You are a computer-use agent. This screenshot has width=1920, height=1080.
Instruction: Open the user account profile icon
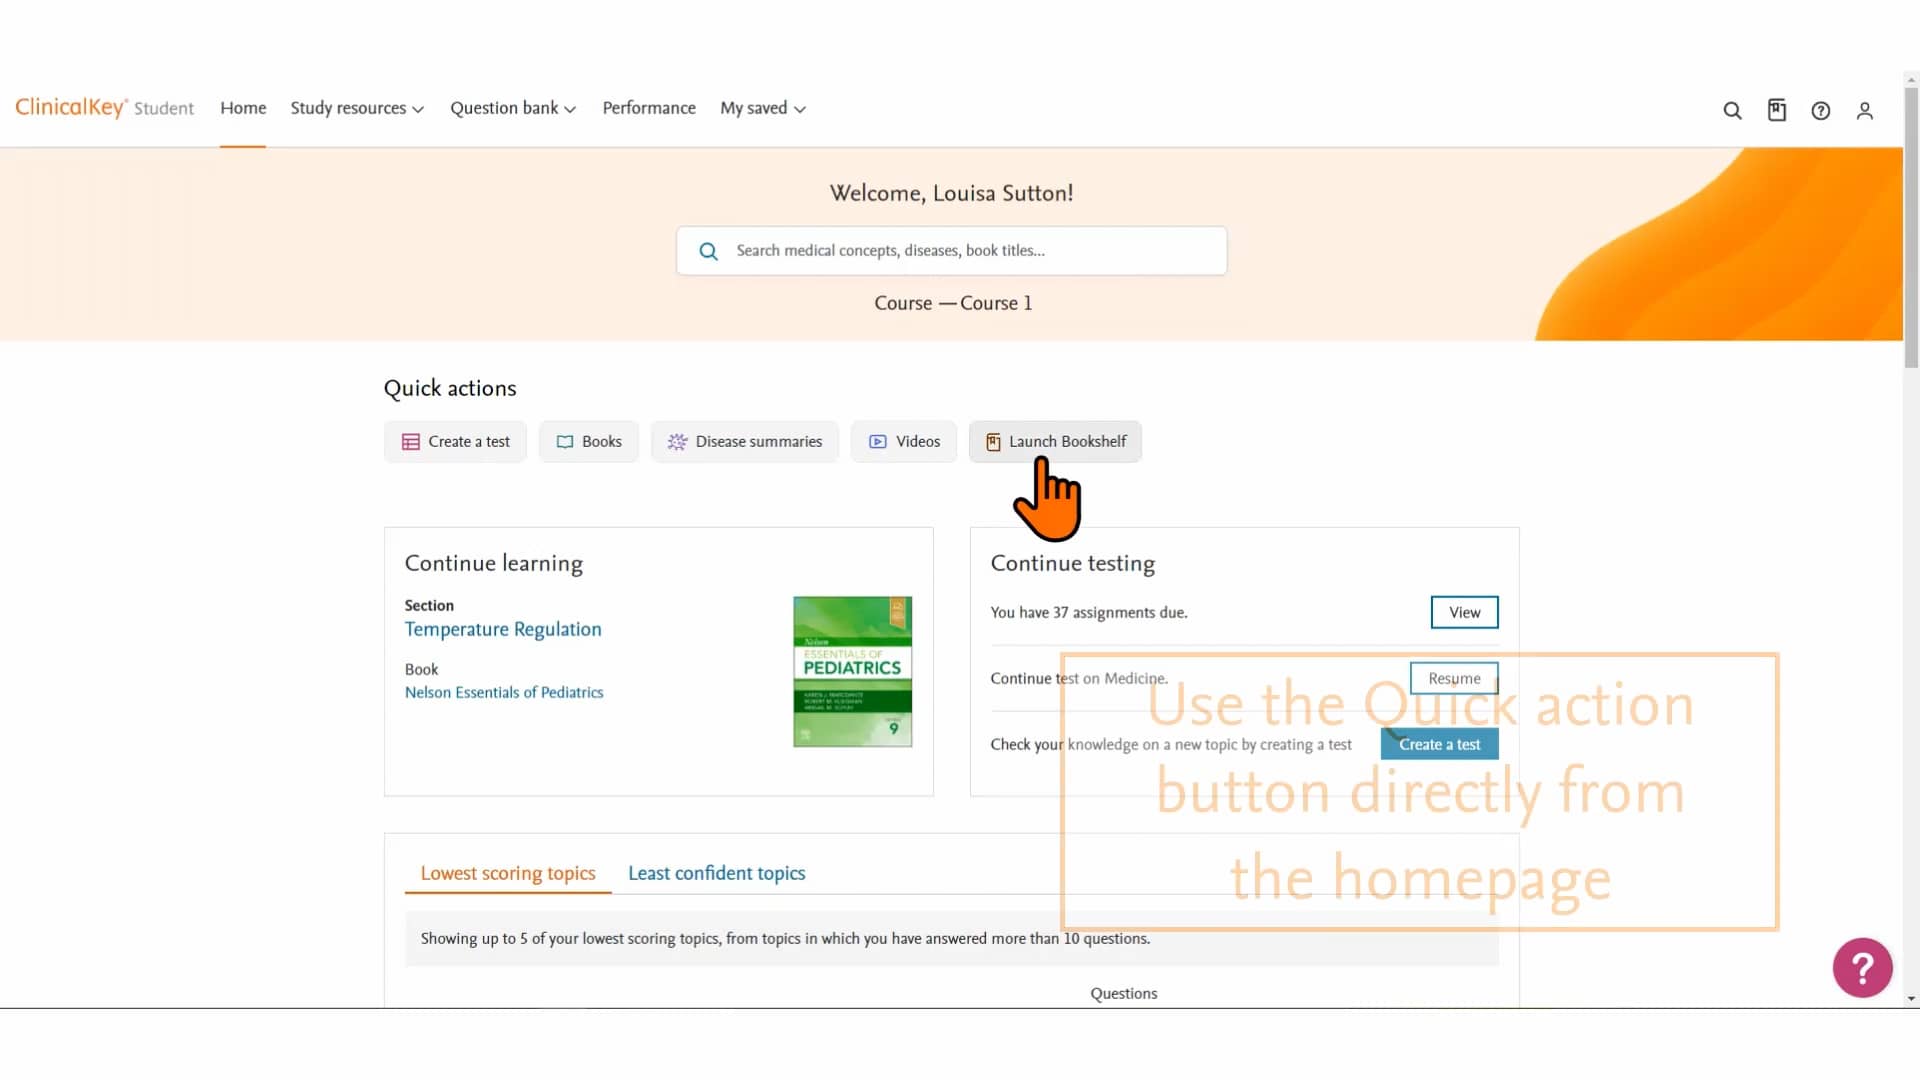pyautogui.click(x=1865, y=110)
